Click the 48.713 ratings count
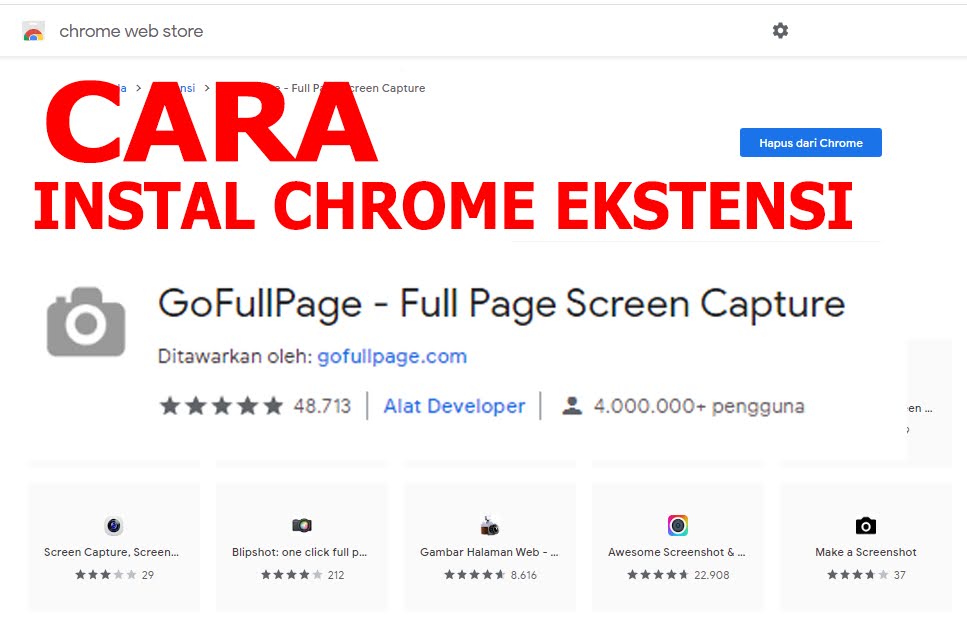This screenshot has height=621, width=967. [322, 406]
